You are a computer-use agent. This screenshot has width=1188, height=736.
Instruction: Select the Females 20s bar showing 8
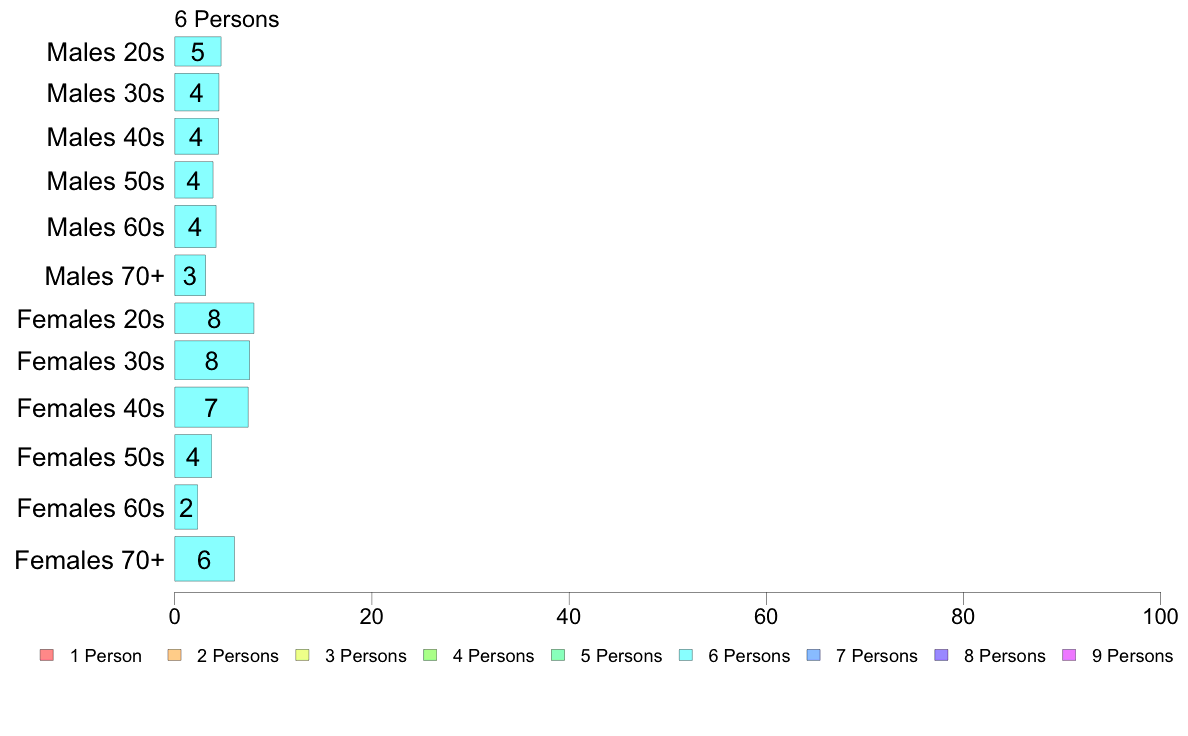pos(214,318)
